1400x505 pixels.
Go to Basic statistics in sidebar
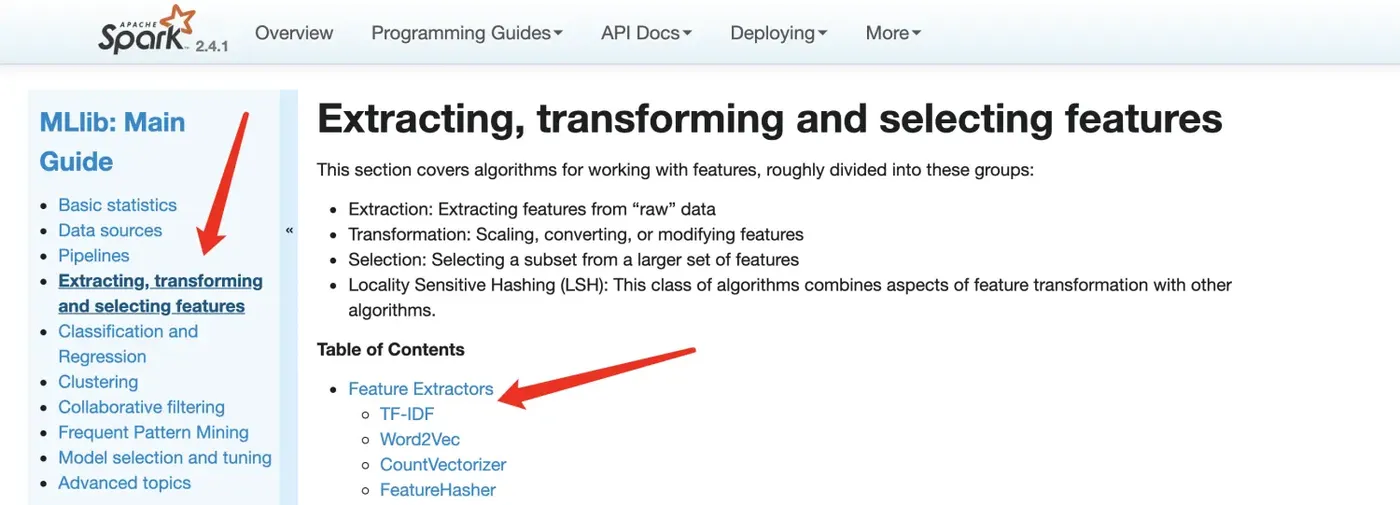pos(117,205)
